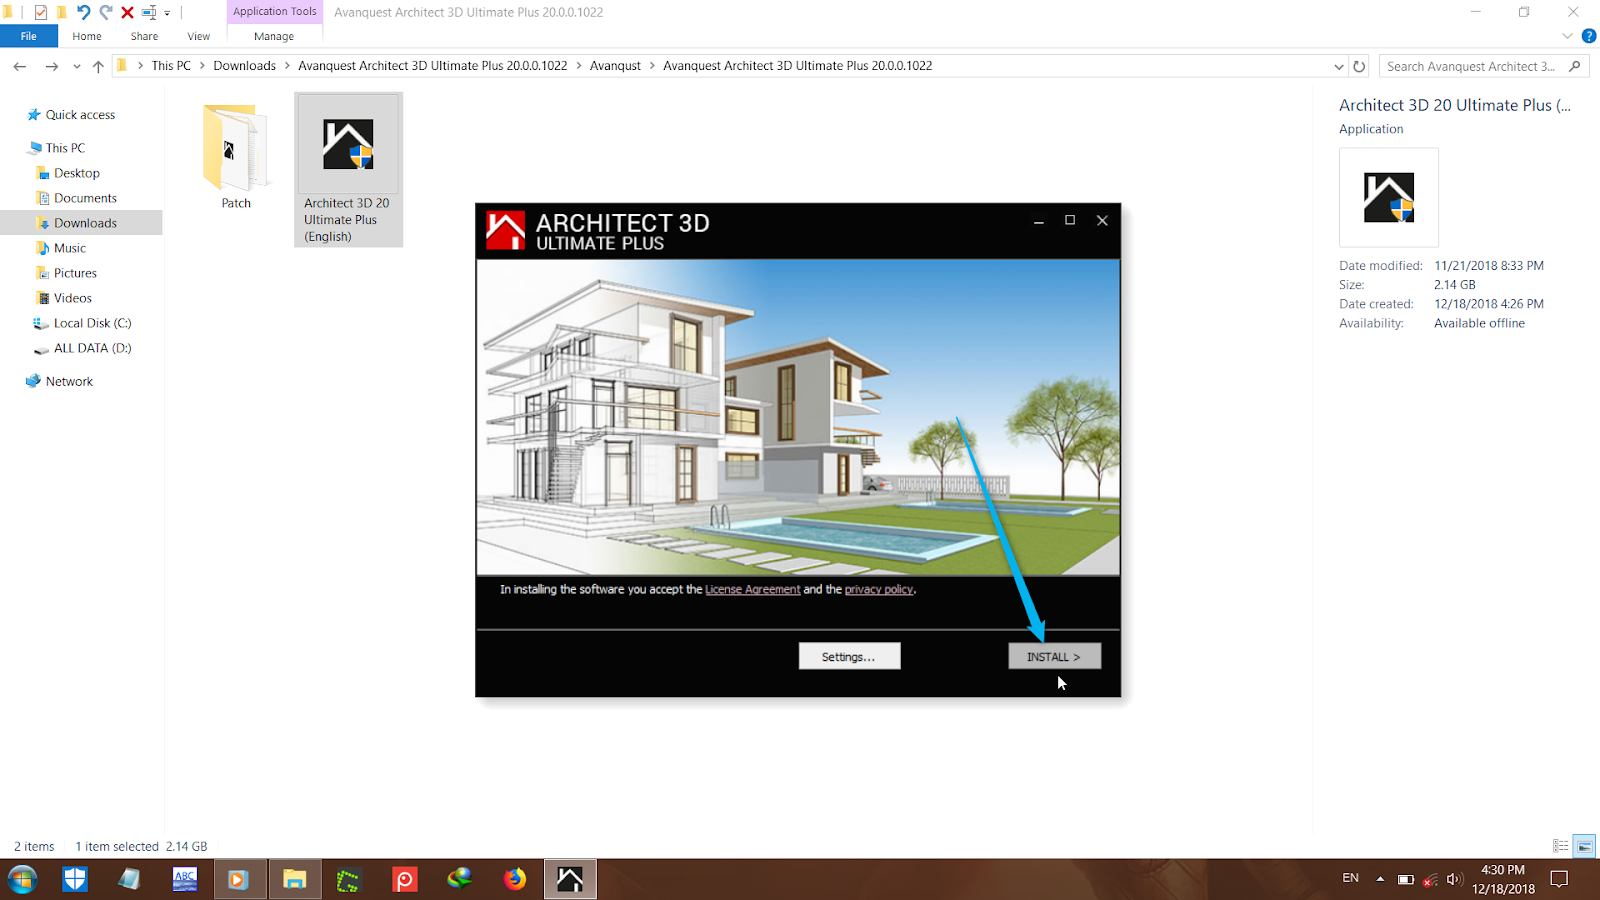Open the privacy policy link
1600x900 pixels.
(x=878, y=589)
